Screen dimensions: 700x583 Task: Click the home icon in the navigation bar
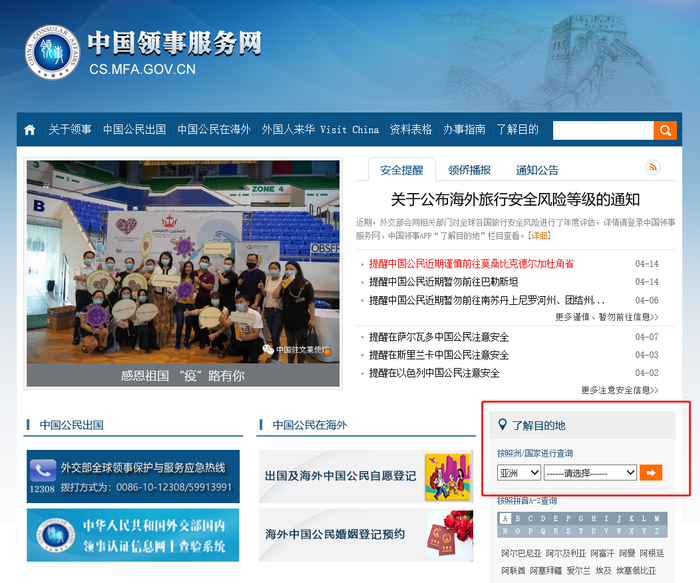pos(30,130)
